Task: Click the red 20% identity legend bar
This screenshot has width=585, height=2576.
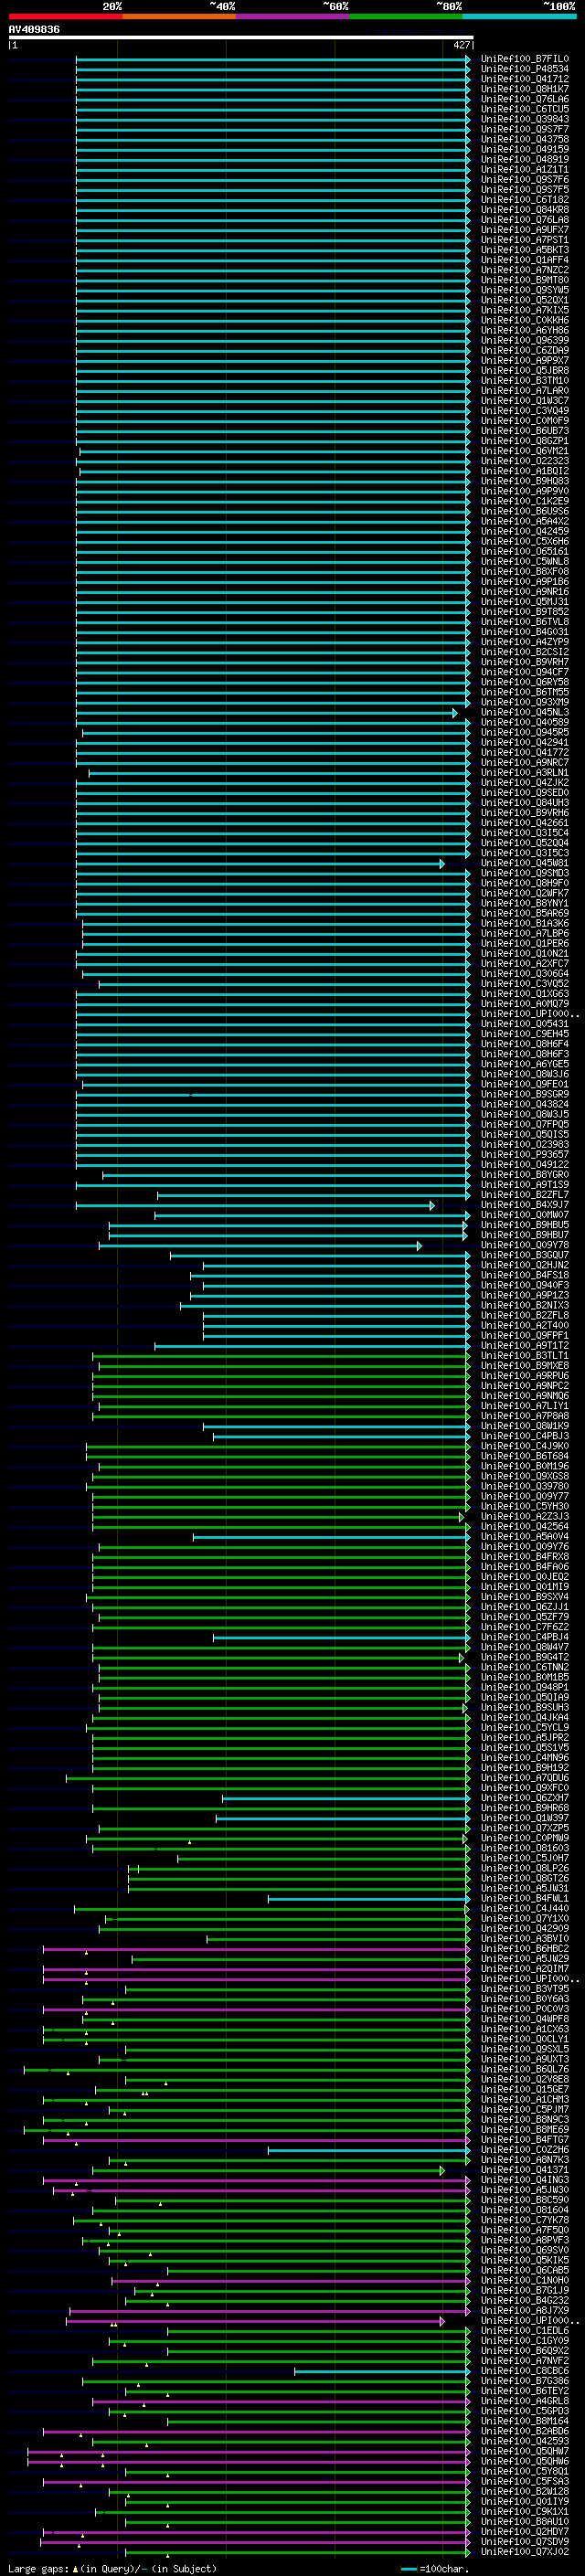Action: pos(65,16)
